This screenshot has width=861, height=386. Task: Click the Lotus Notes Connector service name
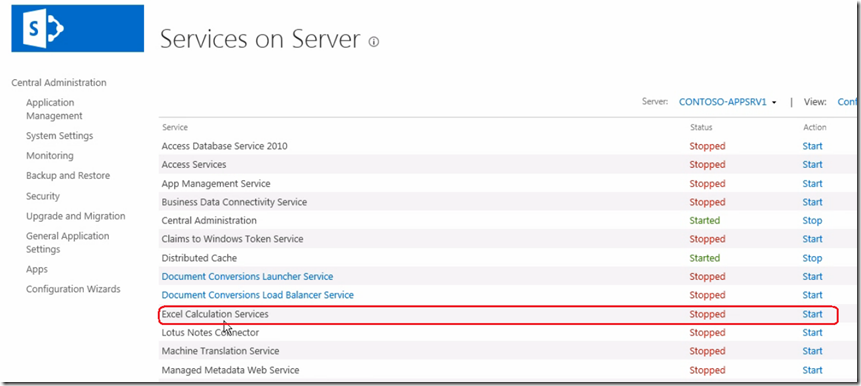click(210, 333)
